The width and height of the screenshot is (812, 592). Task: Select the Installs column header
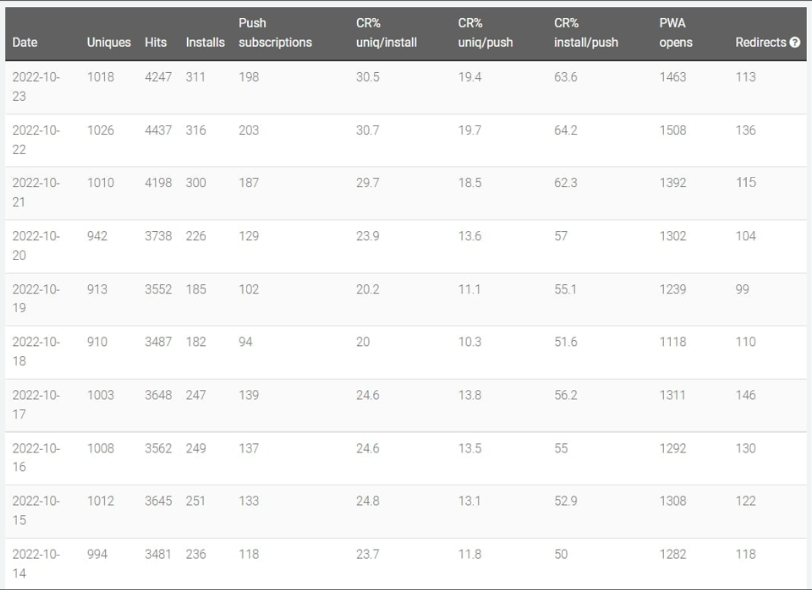[205, 42]
